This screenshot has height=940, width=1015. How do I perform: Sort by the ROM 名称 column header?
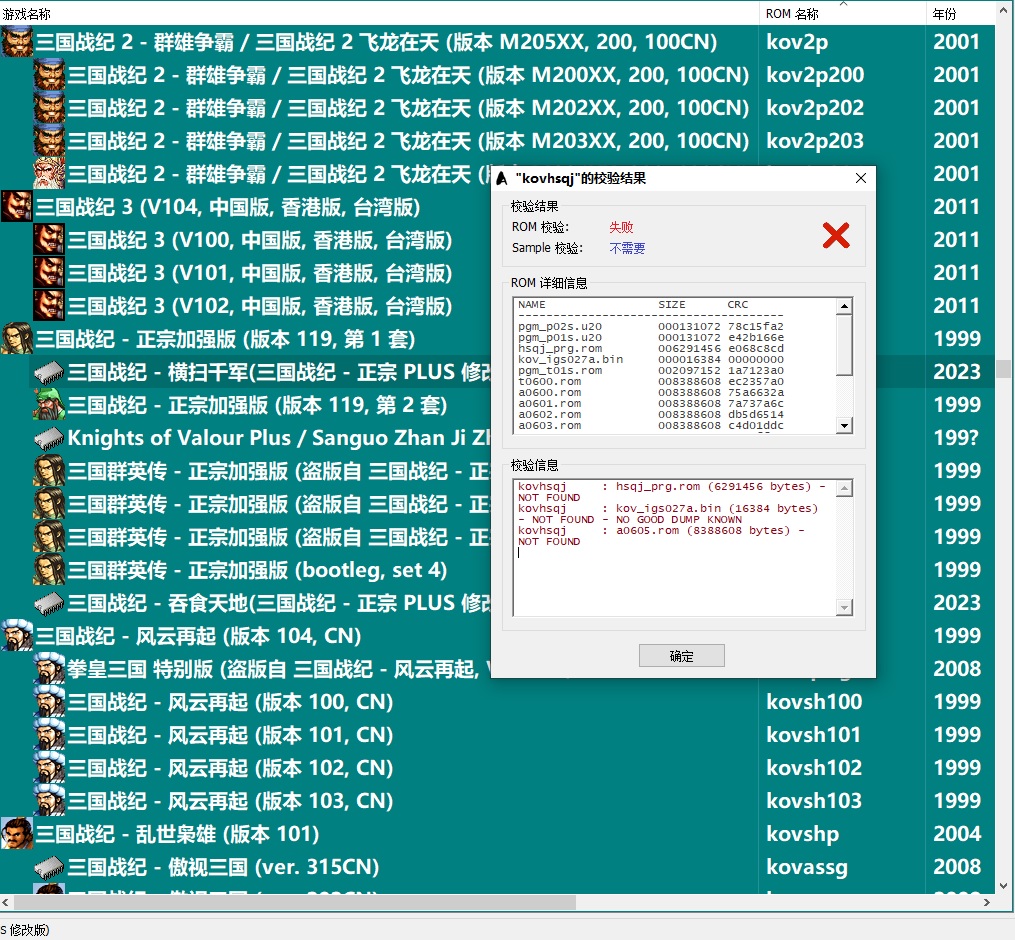pyautogui.click(x=842, y=14)
